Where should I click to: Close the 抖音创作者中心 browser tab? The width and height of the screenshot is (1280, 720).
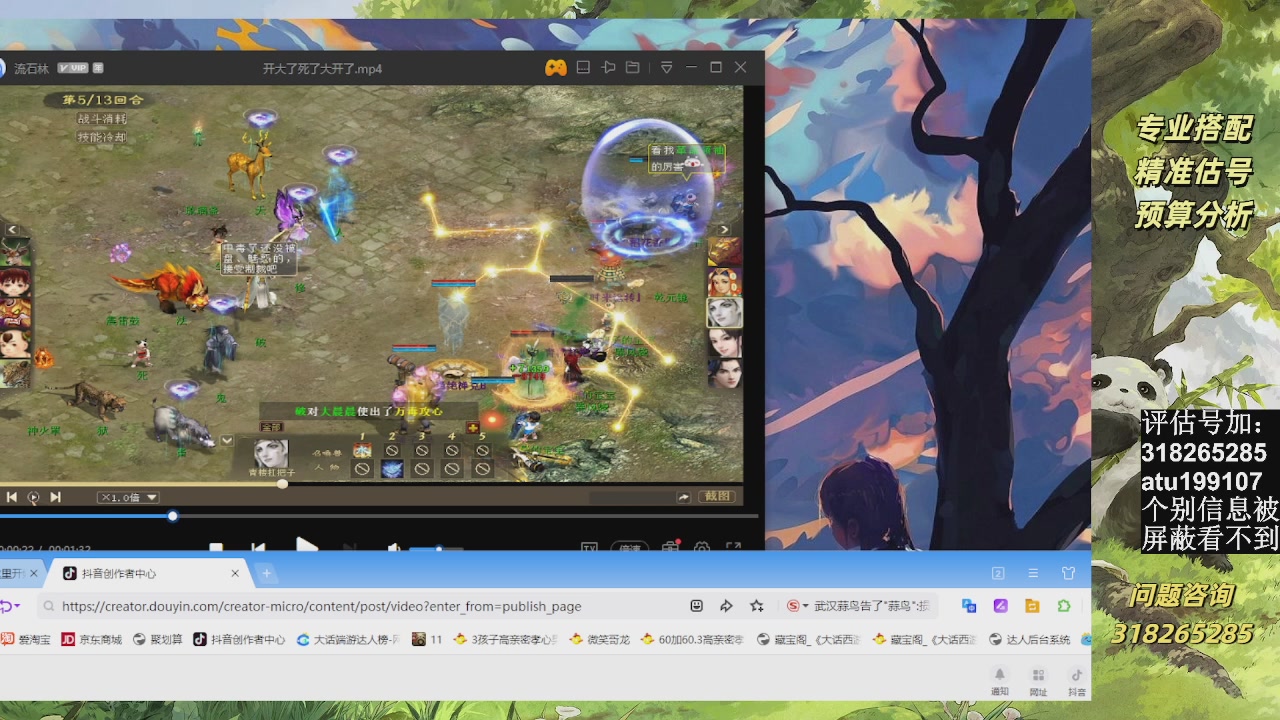coord(235,573)
